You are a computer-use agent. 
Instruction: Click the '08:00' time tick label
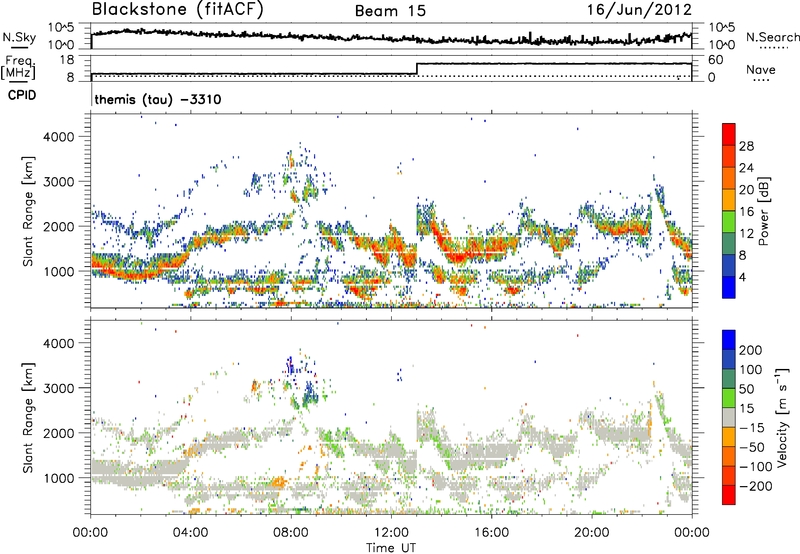pyautogui.click(x=291, y=533)
